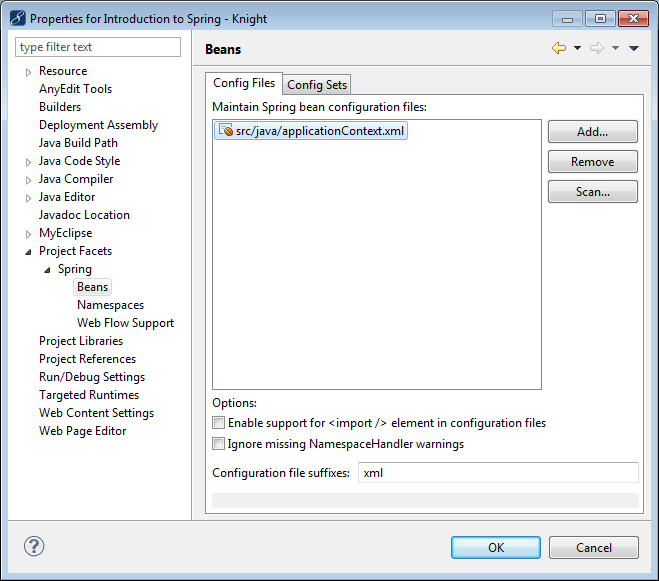Click the Remove button
This screenshot has height=581, width=659.
click(x=592, y=162)
